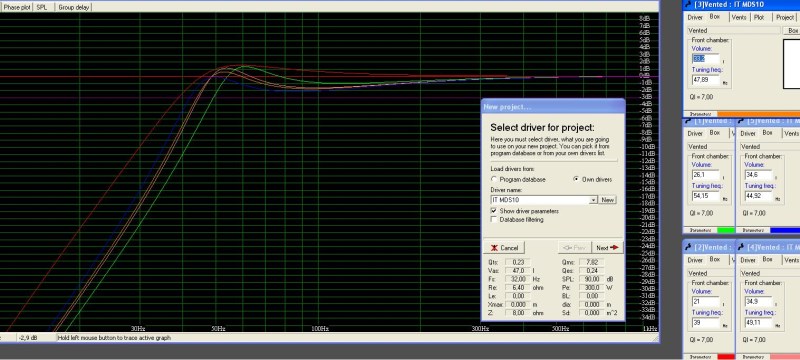Switch to the Phase plot tab
The image size is (800, 360).
pos(17,8)
